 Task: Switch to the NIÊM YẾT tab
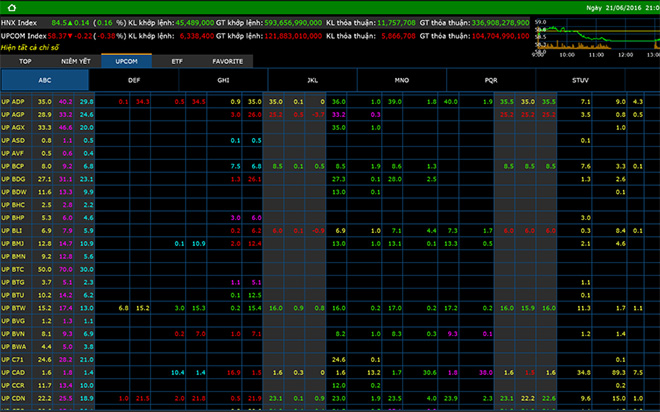[x=76, y=61]
